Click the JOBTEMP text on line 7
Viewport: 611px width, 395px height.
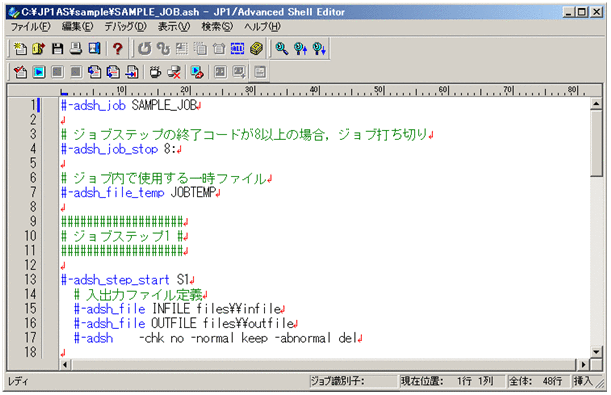pyautogui.click(x=193, y=192)
